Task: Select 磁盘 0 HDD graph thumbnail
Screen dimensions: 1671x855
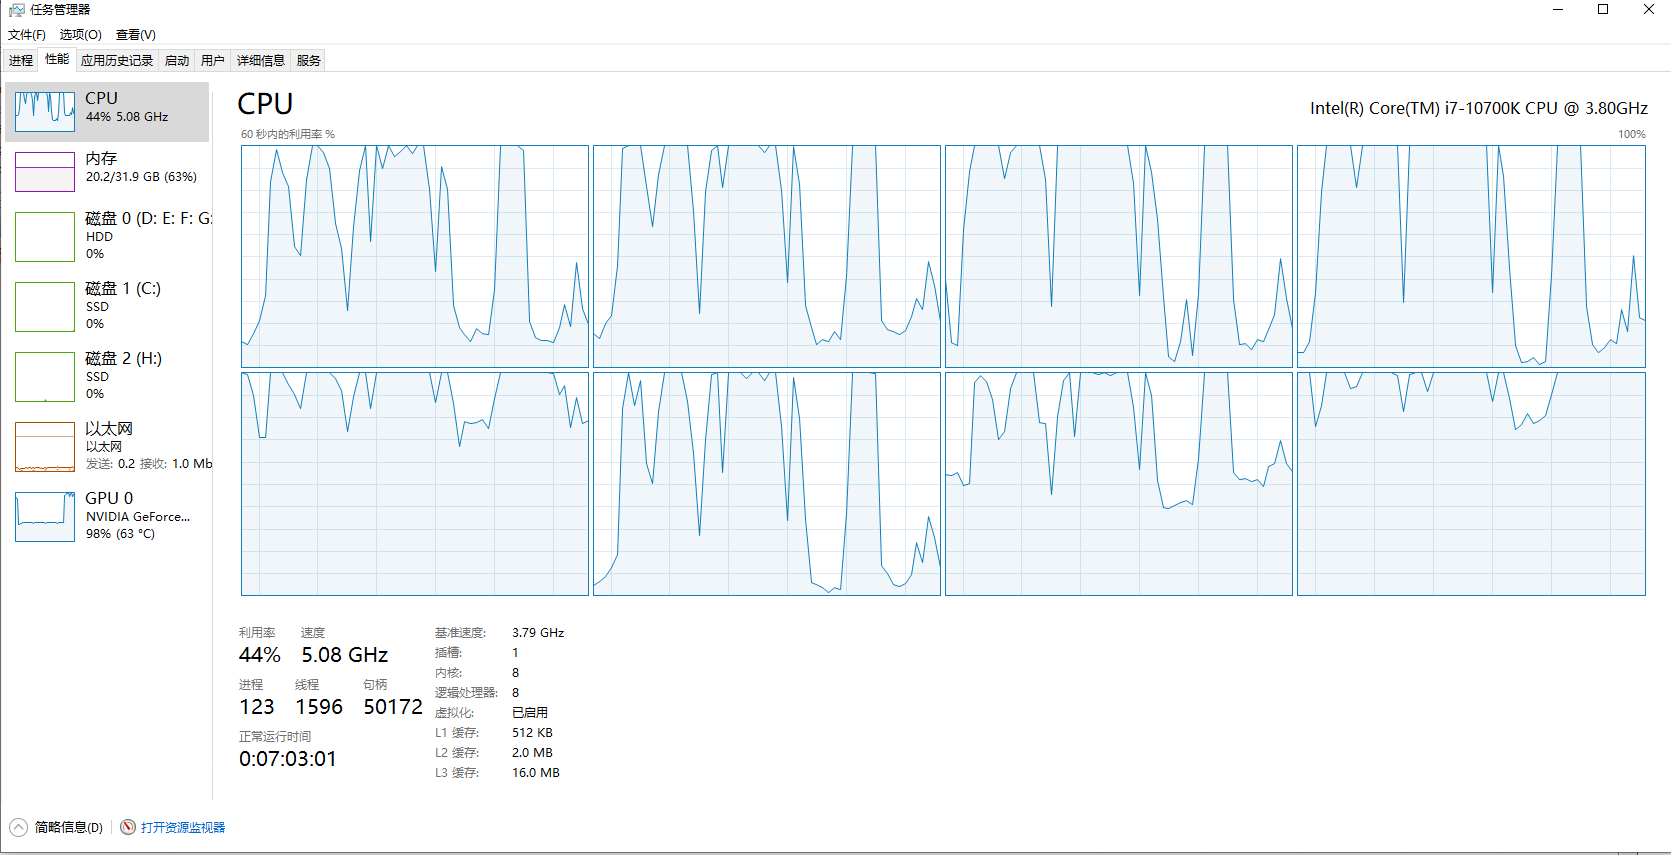Action: [x=45, y=237]
